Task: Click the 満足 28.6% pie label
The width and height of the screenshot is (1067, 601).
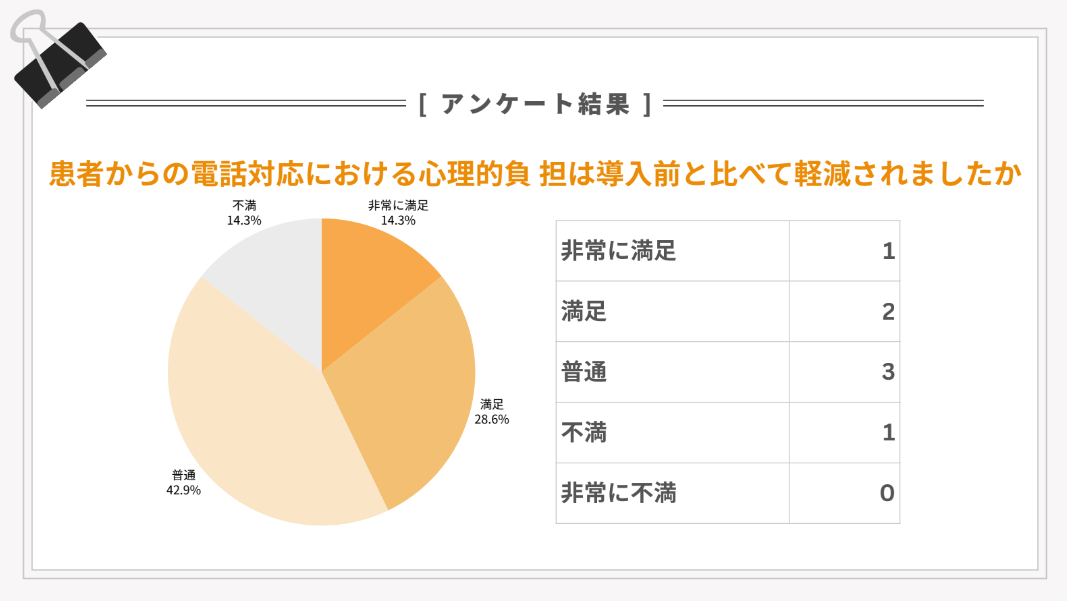Action: pyautogui.click(x=491, y=412)
